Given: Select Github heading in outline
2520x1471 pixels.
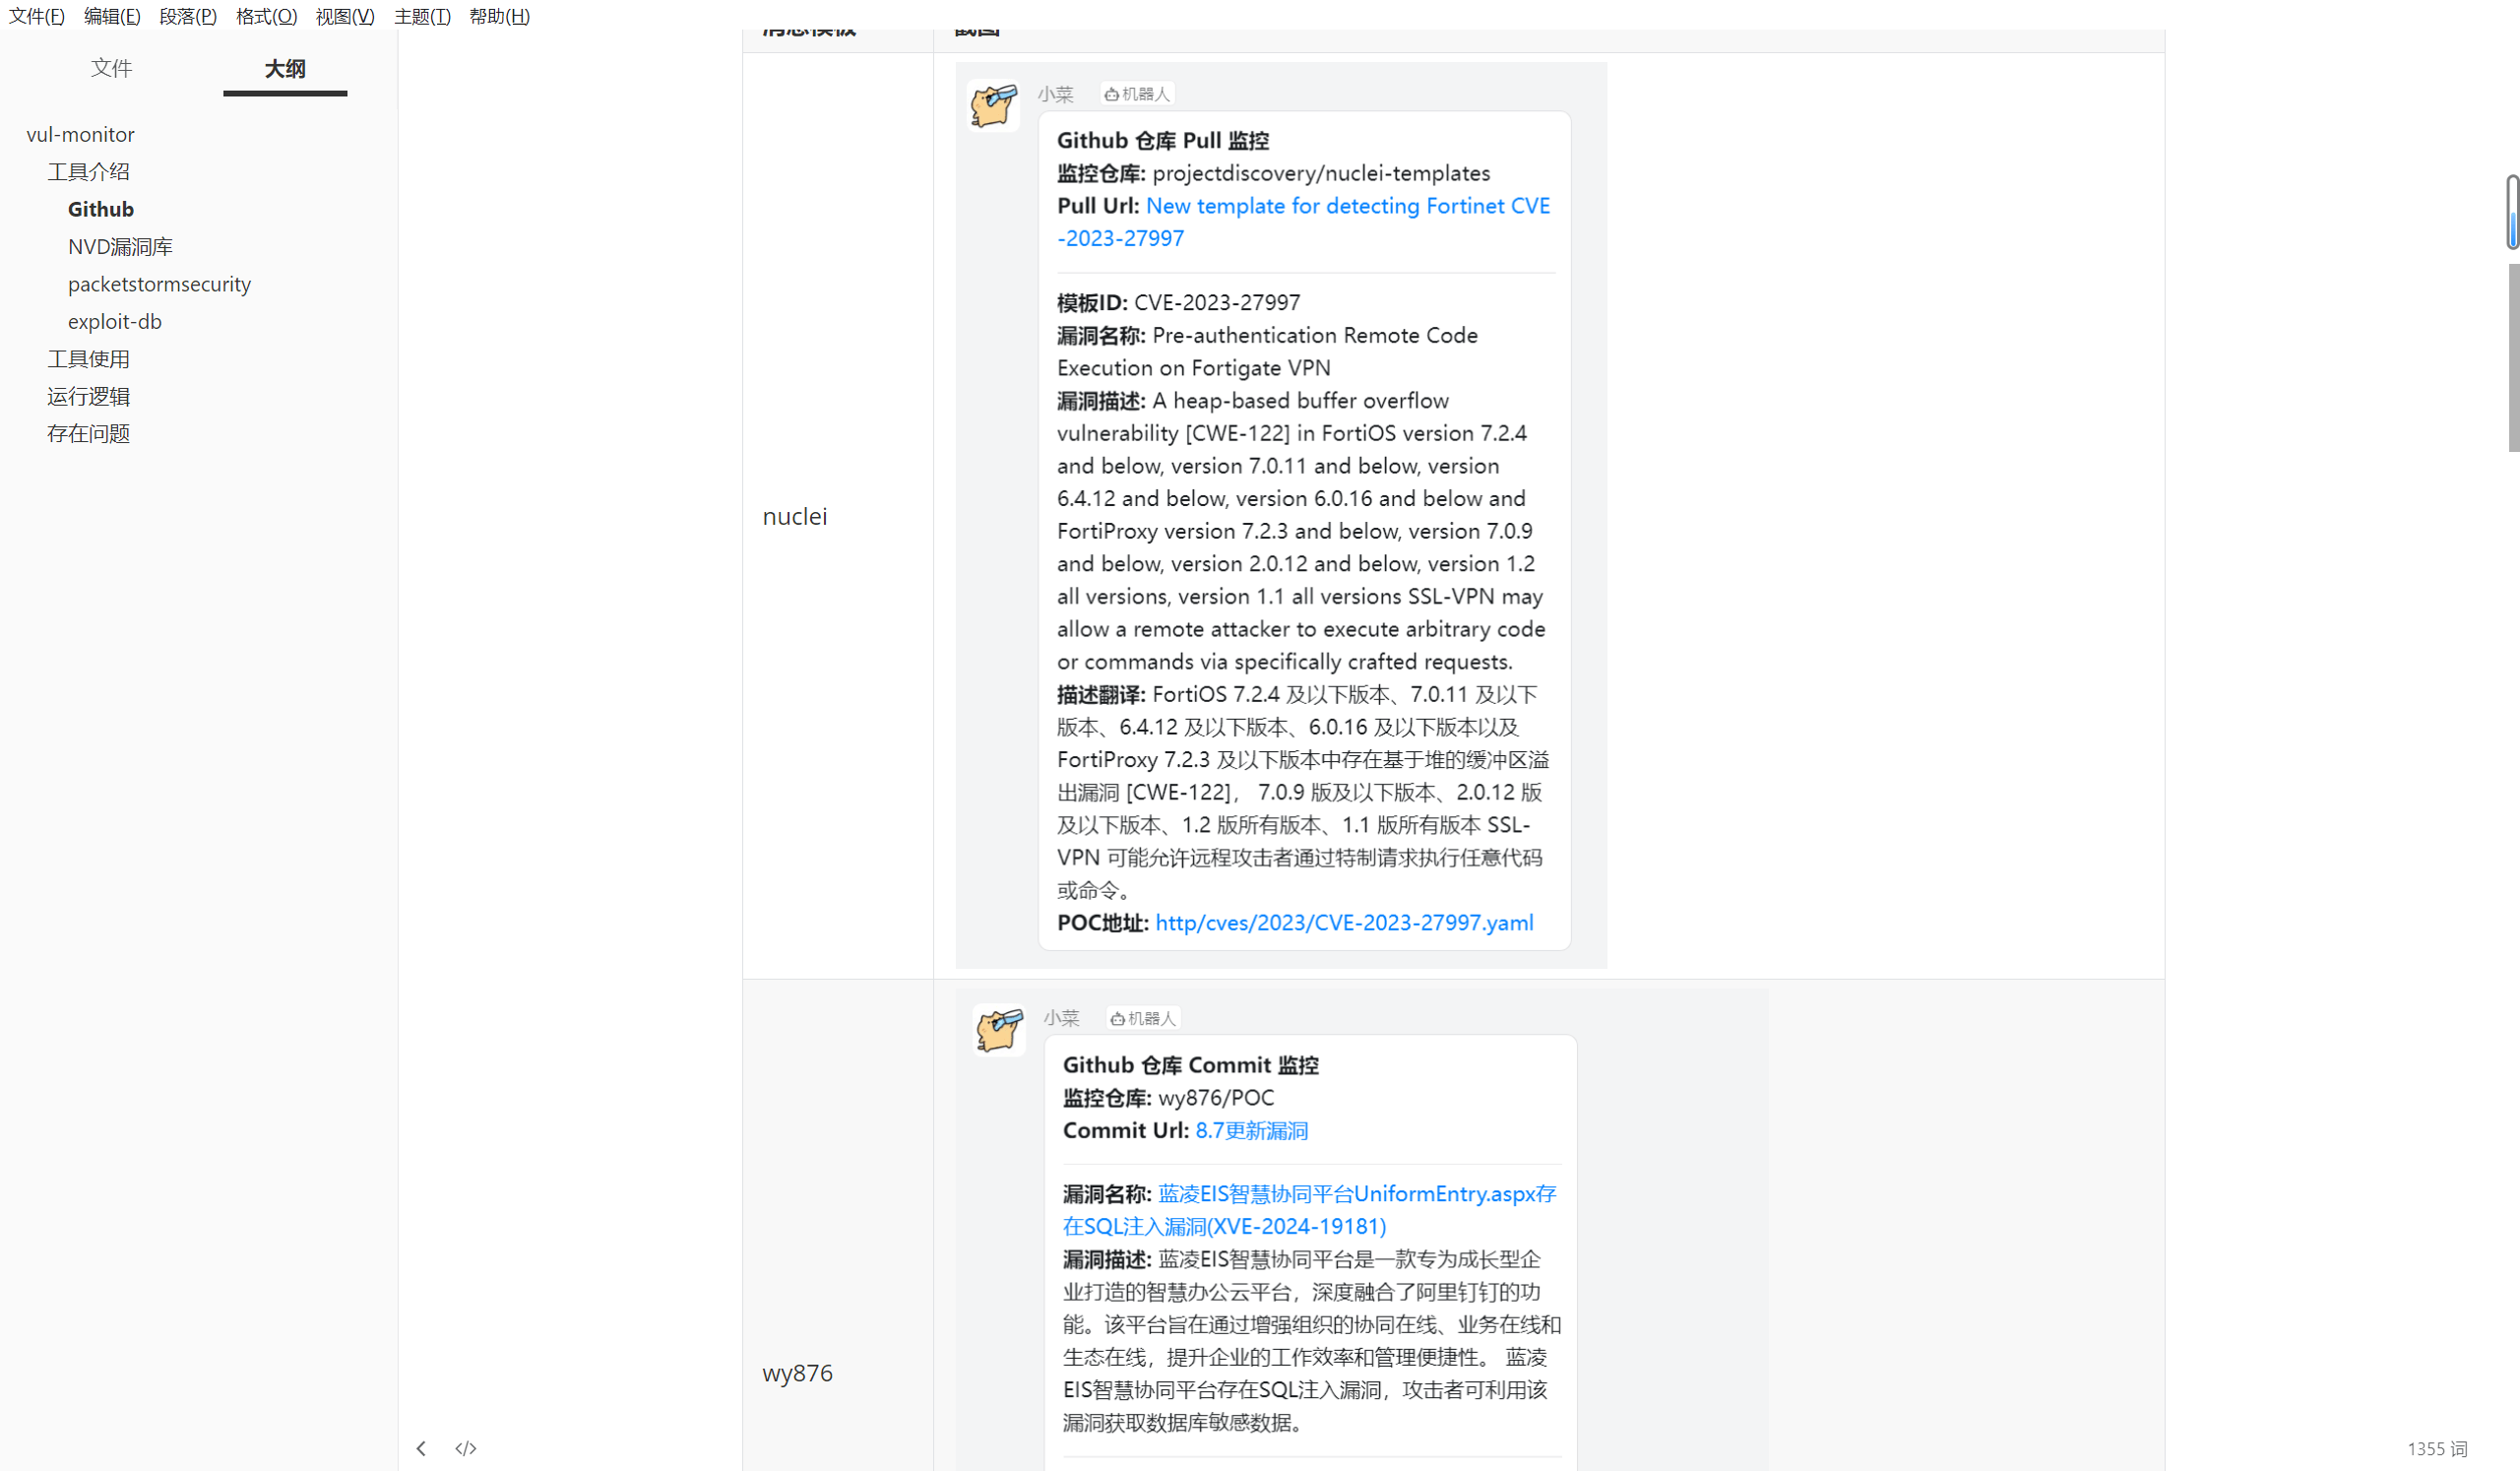Looking at the screenshot, I should tap(101, 209).
